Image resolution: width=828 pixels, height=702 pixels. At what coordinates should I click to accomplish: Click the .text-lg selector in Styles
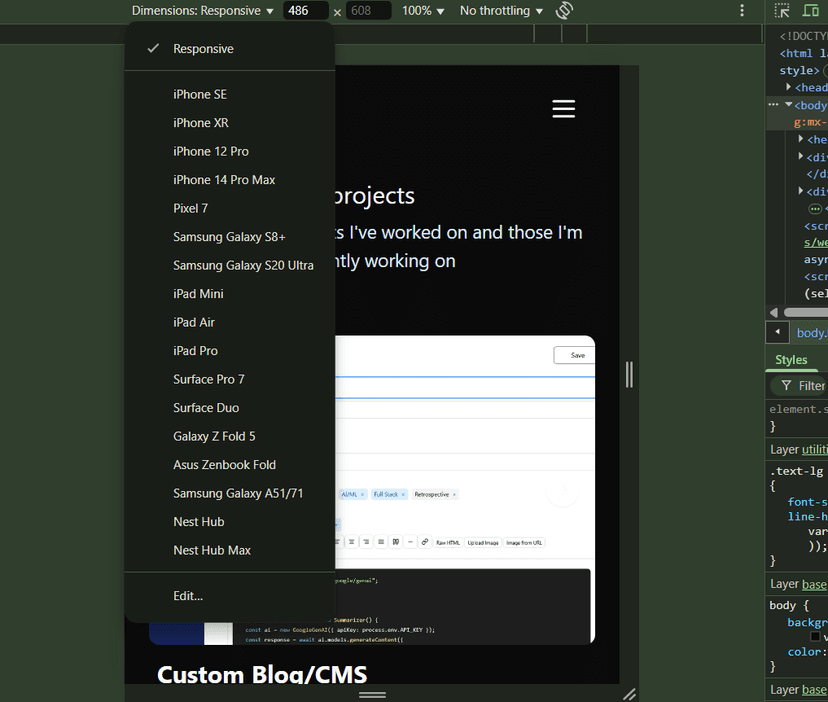(x=796, y=471)
